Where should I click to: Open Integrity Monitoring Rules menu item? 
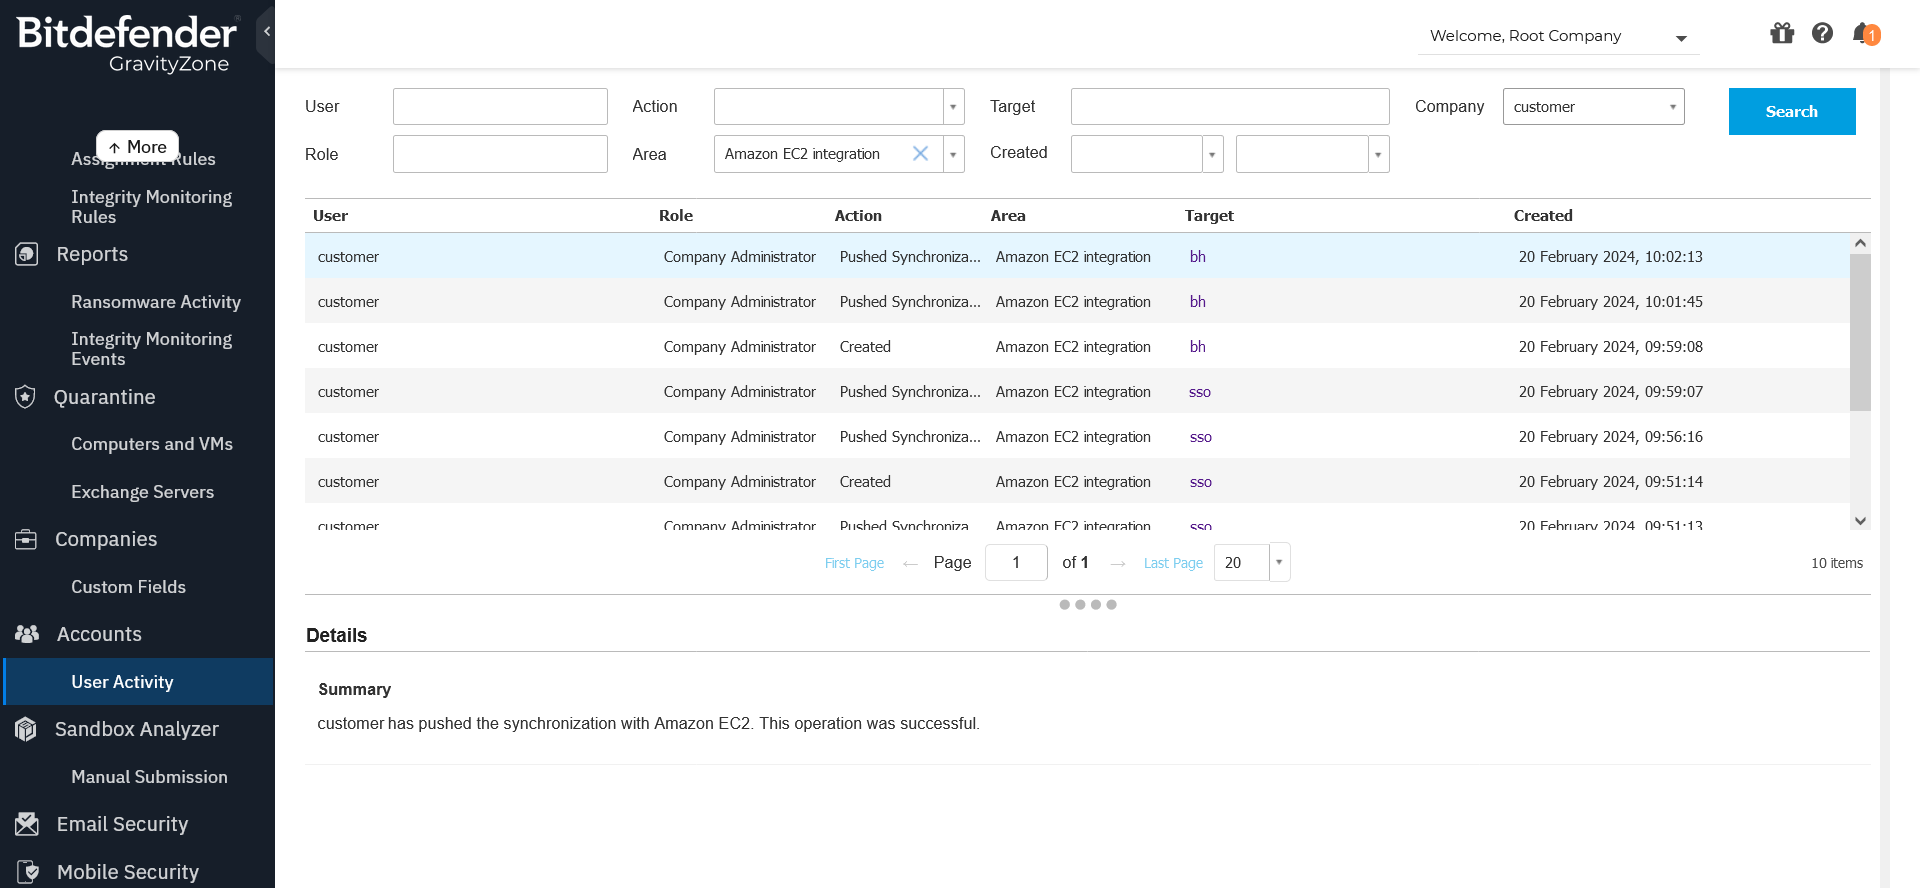click(x=151, y=207)
